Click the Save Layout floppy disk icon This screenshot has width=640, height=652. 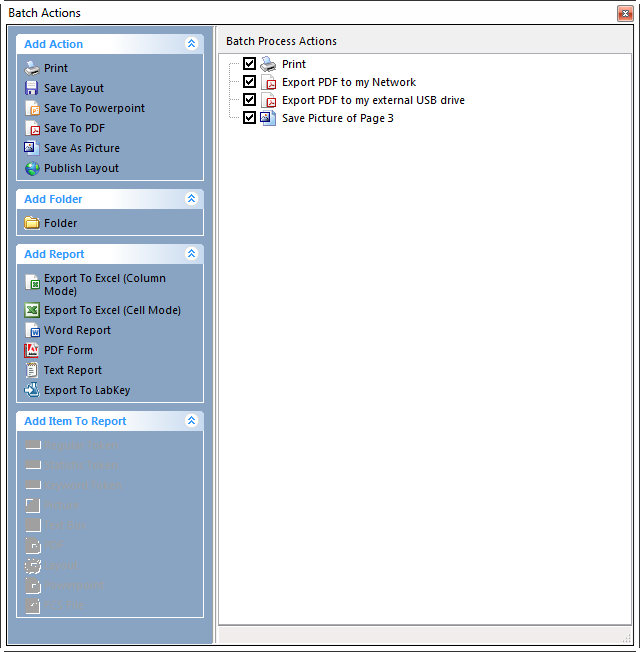click(x=32, y=88)
